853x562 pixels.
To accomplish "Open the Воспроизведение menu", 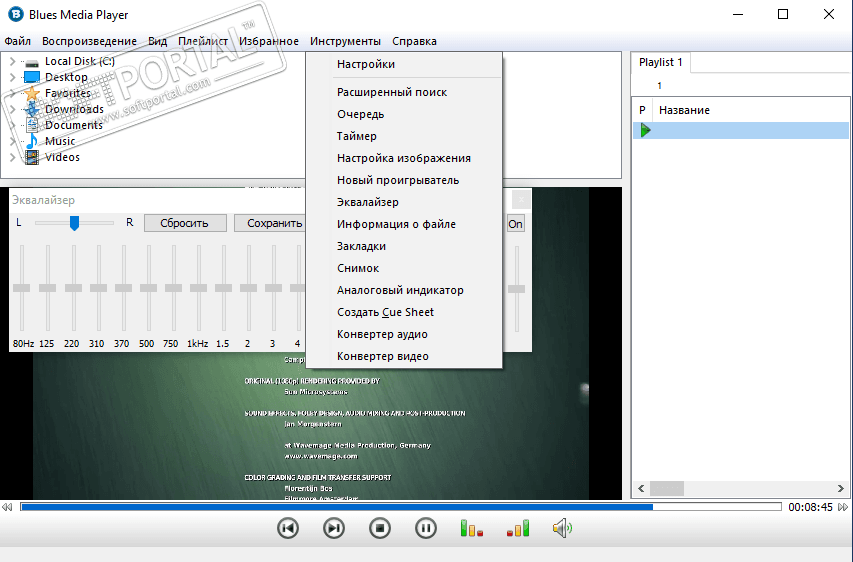I will pos(89,41).
